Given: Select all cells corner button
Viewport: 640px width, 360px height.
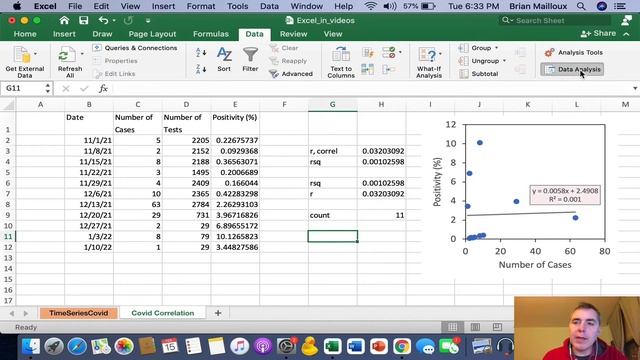Looking at the screenshot, I should tap(8, 105).
